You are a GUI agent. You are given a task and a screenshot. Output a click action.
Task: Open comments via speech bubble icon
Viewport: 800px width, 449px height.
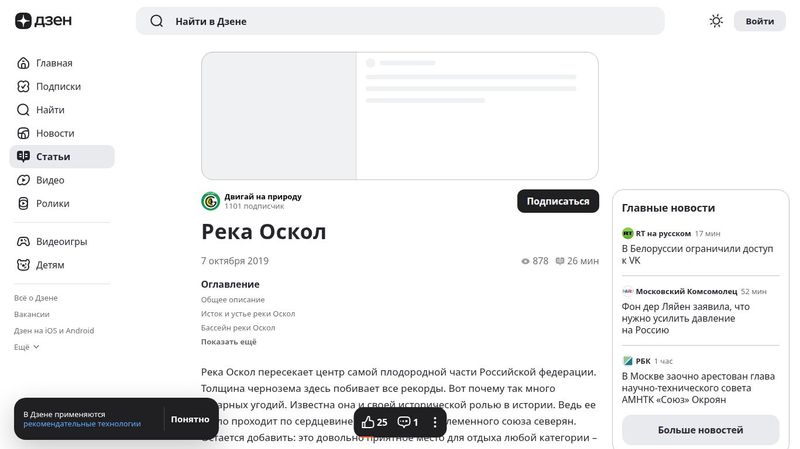404,422
